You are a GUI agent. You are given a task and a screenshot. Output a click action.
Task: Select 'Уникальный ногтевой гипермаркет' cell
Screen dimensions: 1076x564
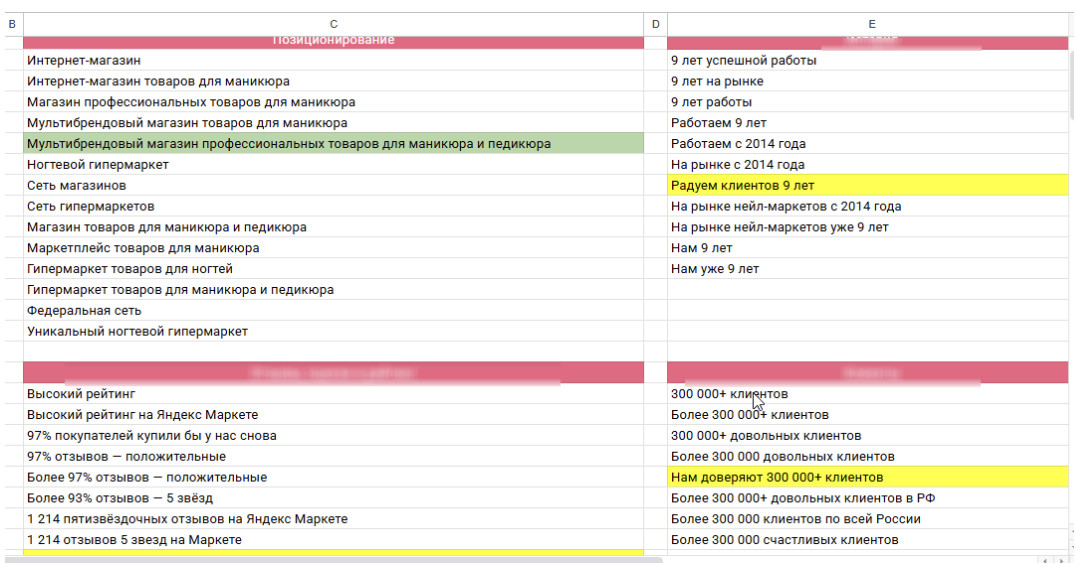pyautogui.click(x=334, y=331)
